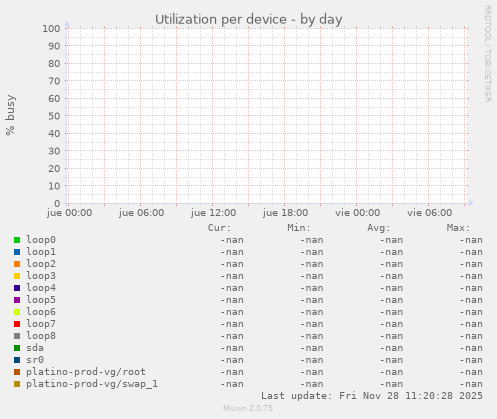This screenshot has width=497, height=419.
Task: Click the Last update timestamp text
Action: [372, 396]
